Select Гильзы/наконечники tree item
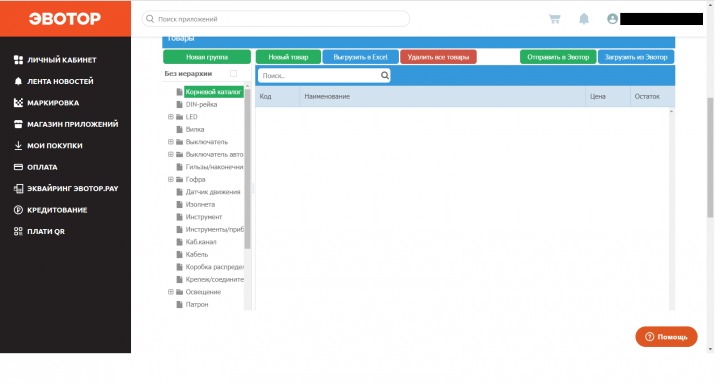This screenshot has height=384, width=720. tap(214, 167)
